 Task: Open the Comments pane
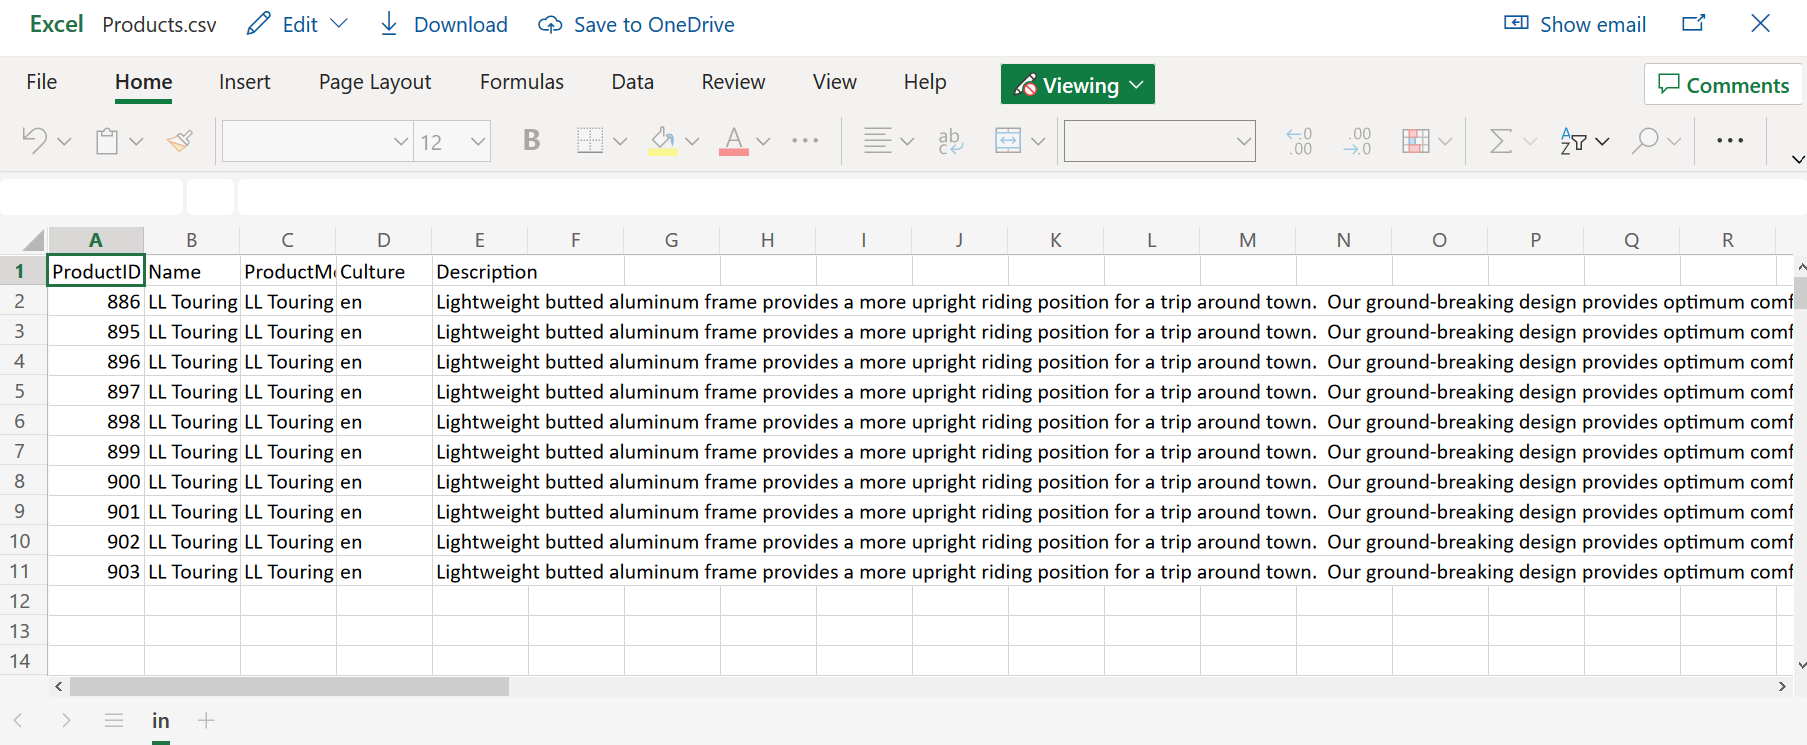coord(1723,85)
